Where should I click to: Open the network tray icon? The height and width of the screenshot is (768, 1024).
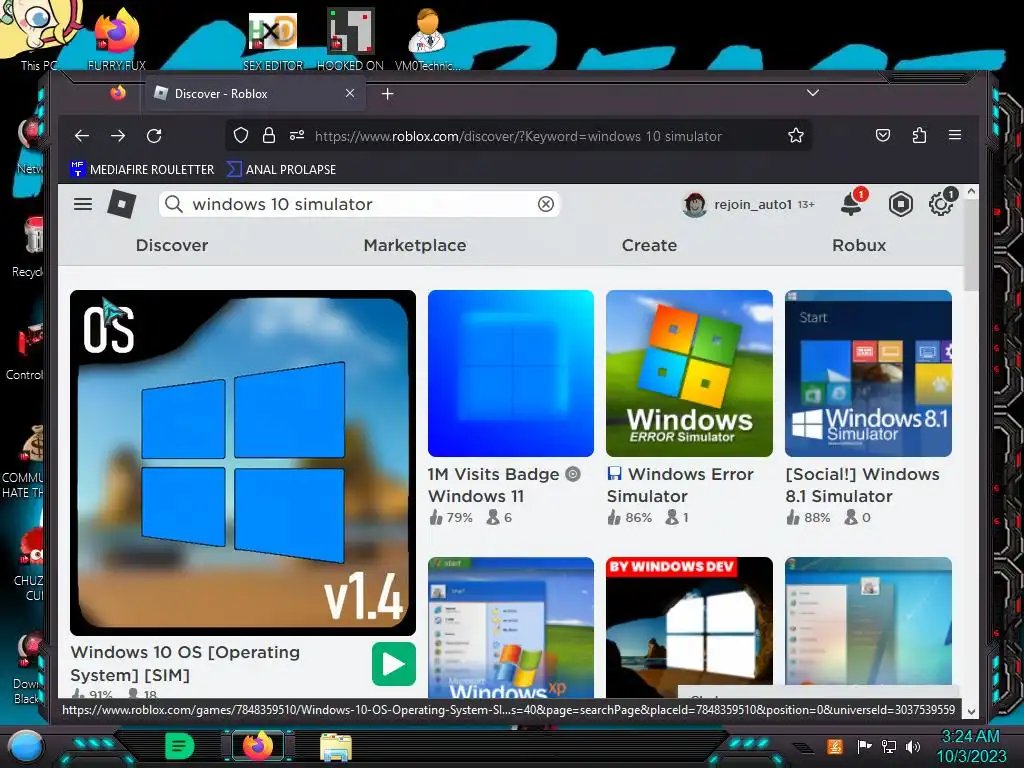[x=888, y=746]
